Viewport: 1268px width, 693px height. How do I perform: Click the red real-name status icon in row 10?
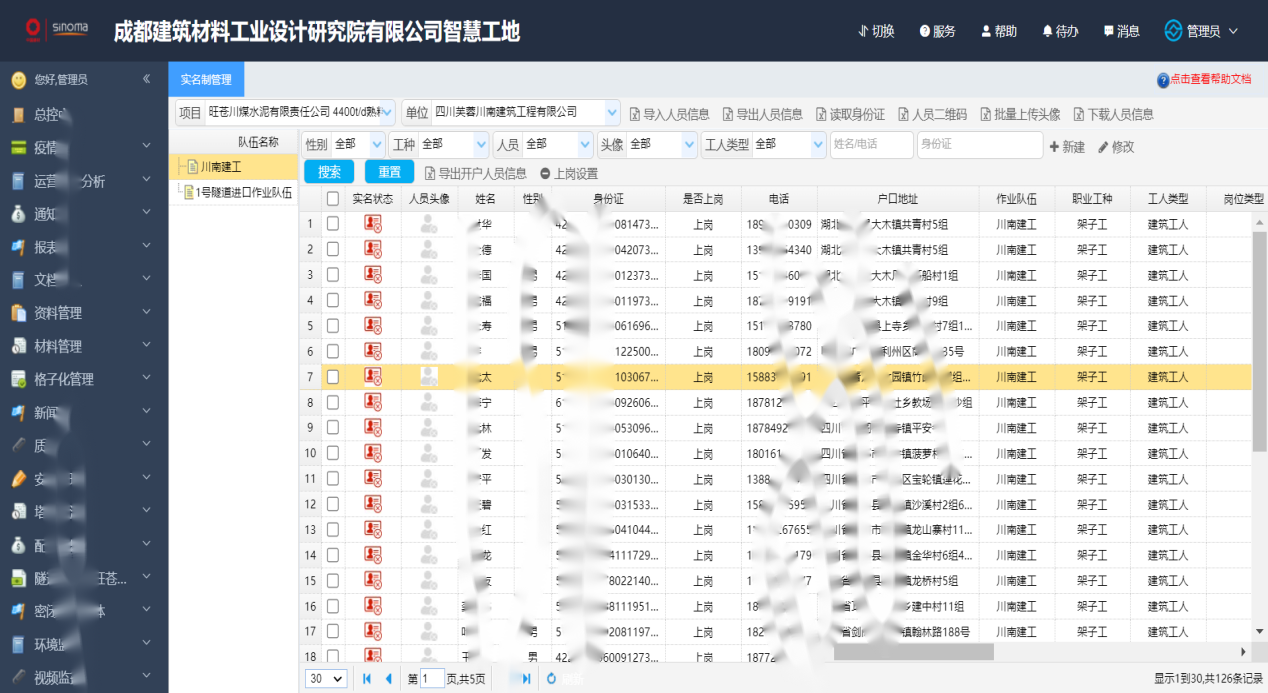[x=373, y=453]
